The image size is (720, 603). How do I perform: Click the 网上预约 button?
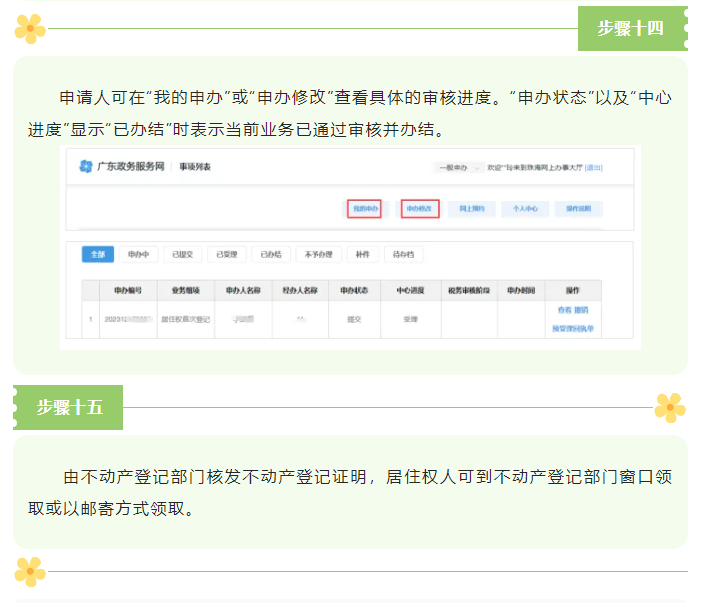[471, 209]
